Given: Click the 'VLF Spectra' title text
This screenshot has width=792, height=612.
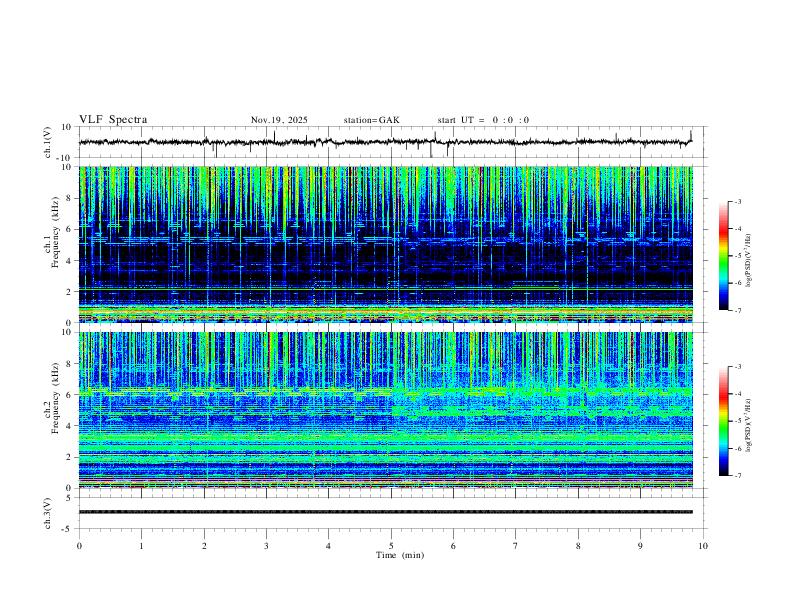Looking at the screenshot, I should click(113, 120).
